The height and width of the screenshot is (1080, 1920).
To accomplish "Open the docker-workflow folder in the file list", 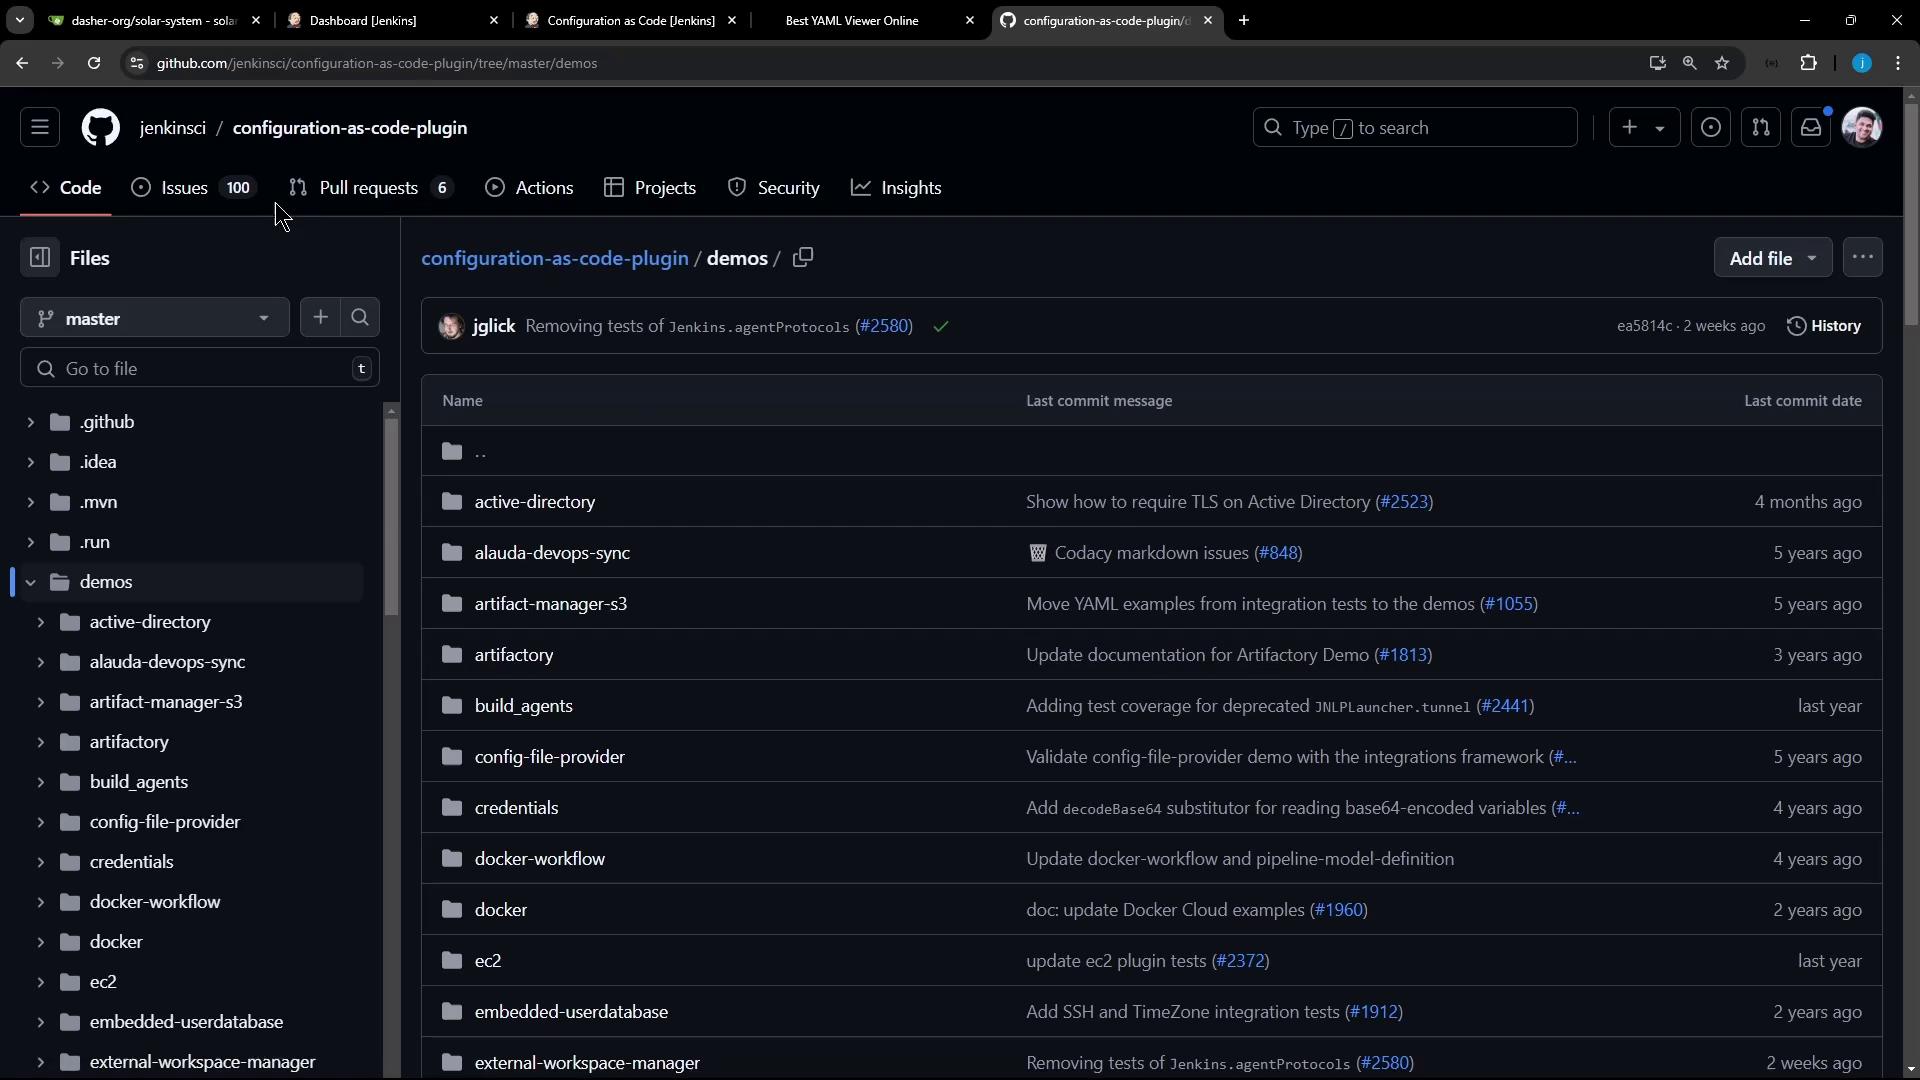I will (539, 859).
